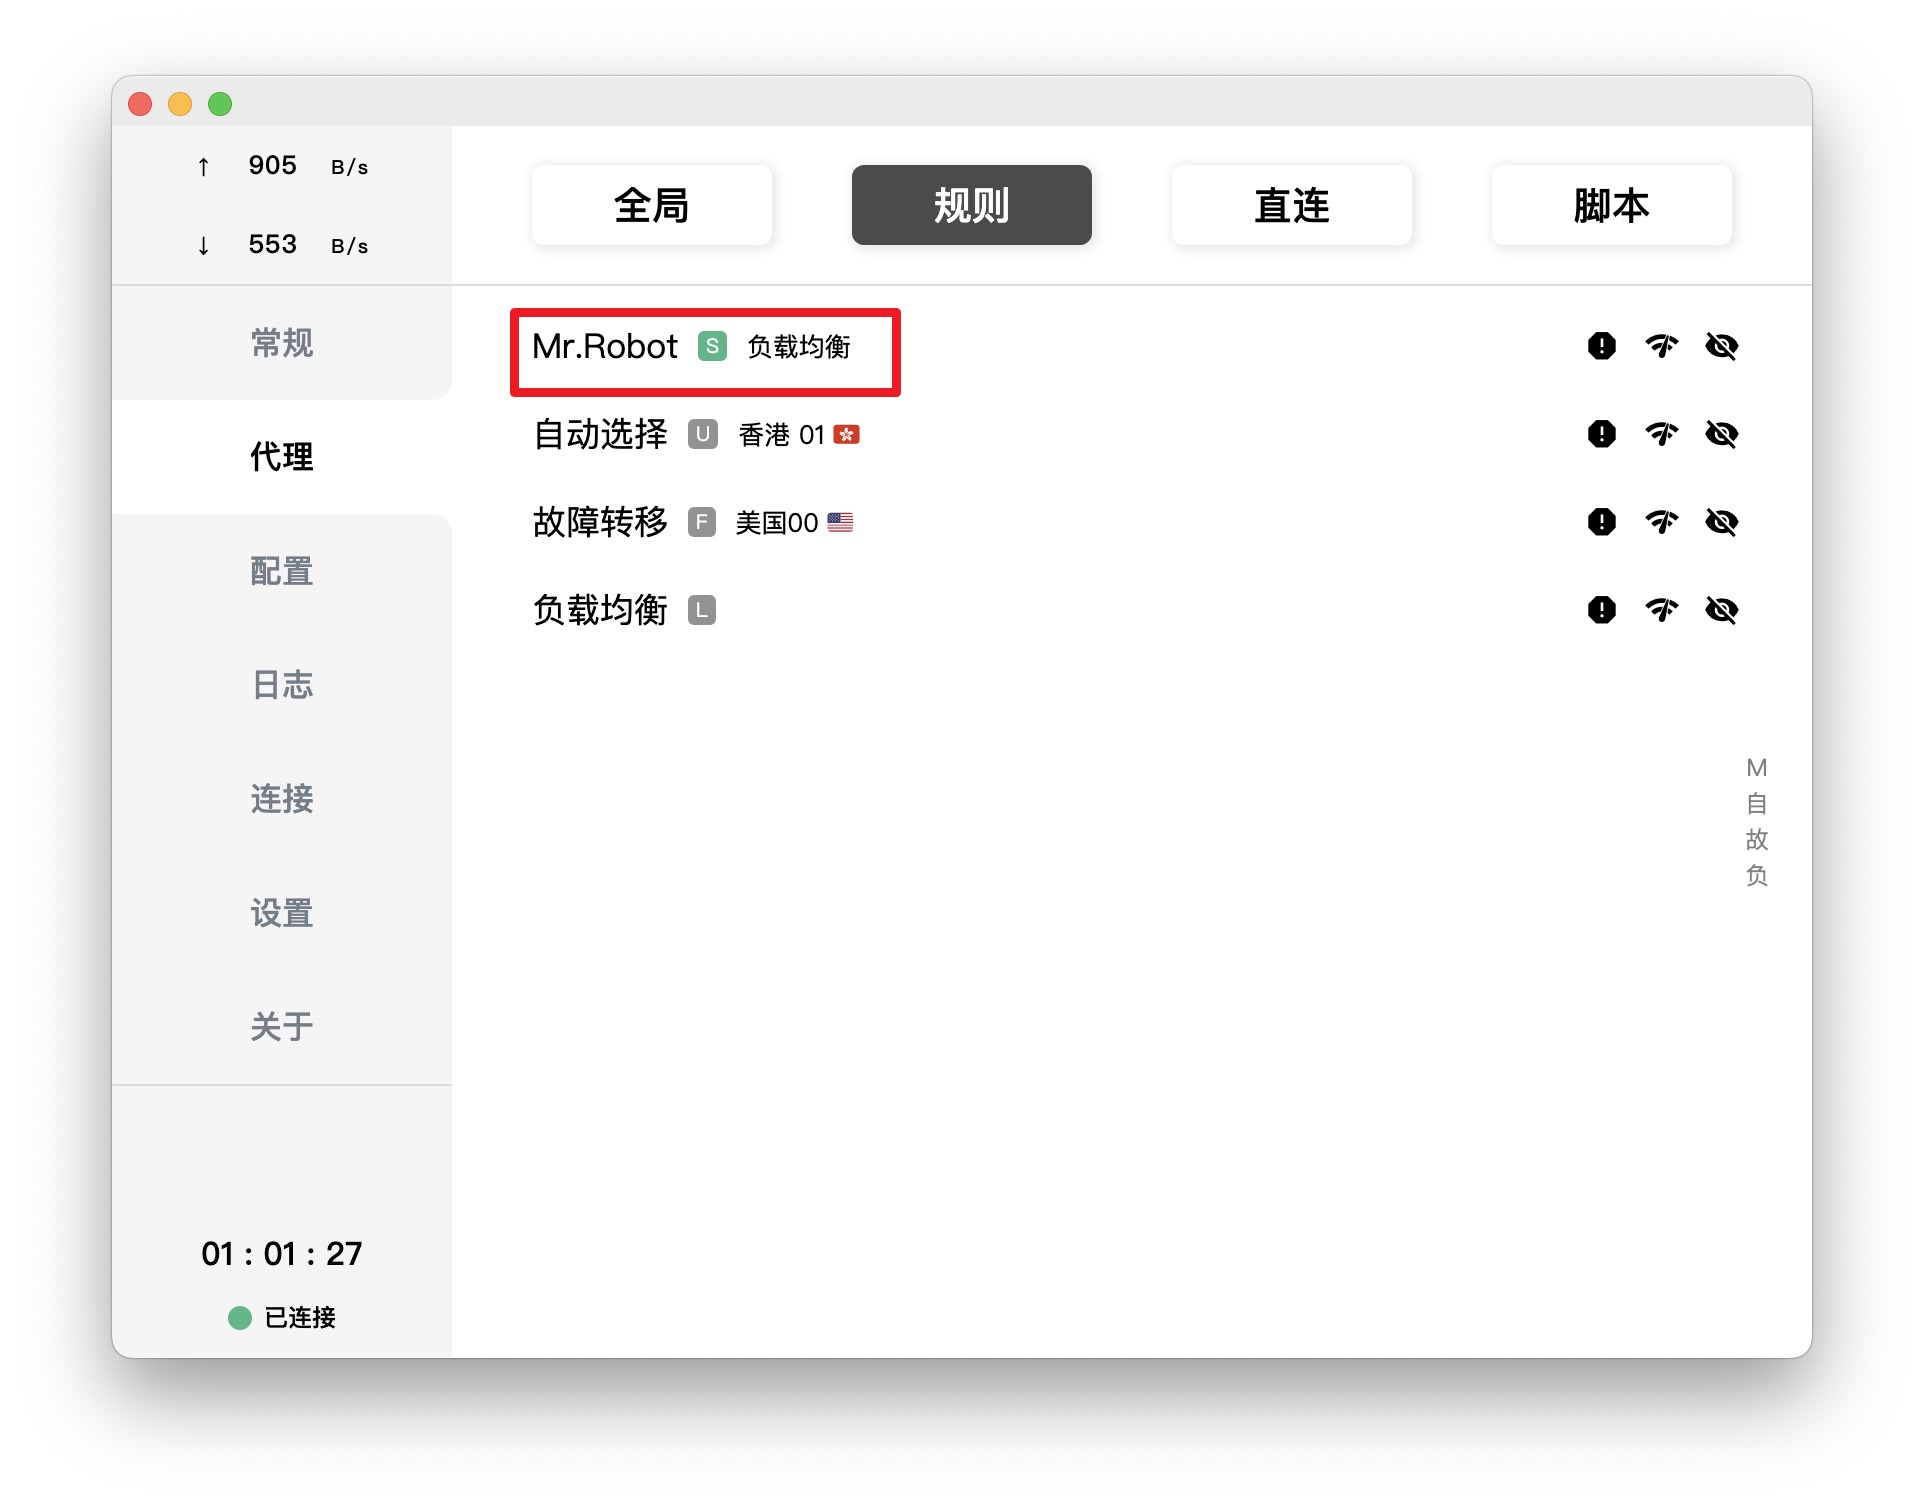The width and height of the screenshot is (1924, 1506).
Task: Run speed test for Mr.Robot group
Action: (x=1661, y=346)
